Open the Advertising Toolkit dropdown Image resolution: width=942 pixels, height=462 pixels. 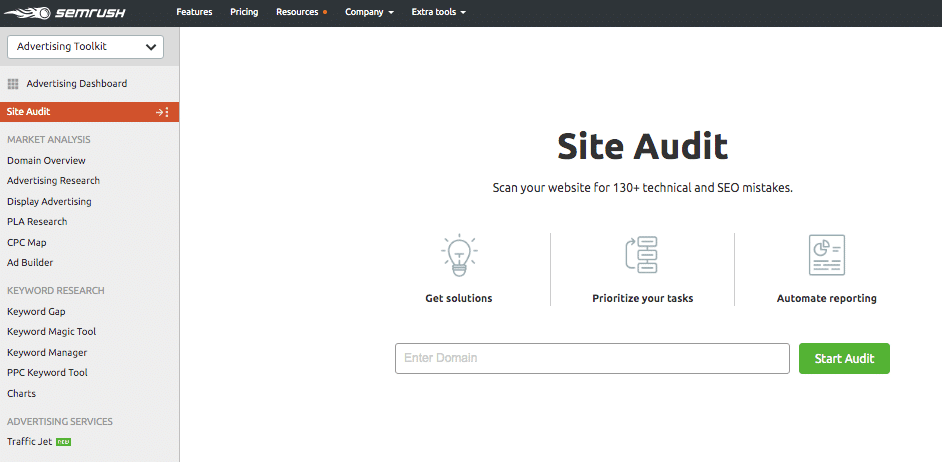click(x=85, y=46)
